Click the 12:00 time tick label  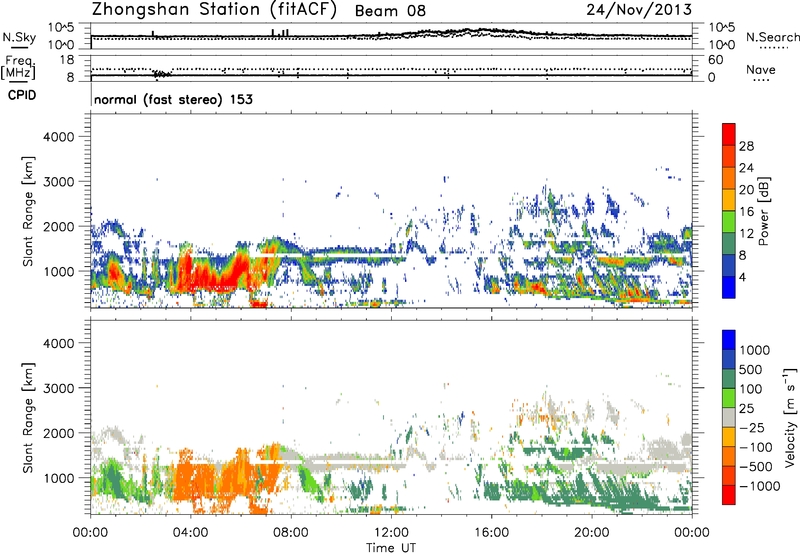coord(391,533)
